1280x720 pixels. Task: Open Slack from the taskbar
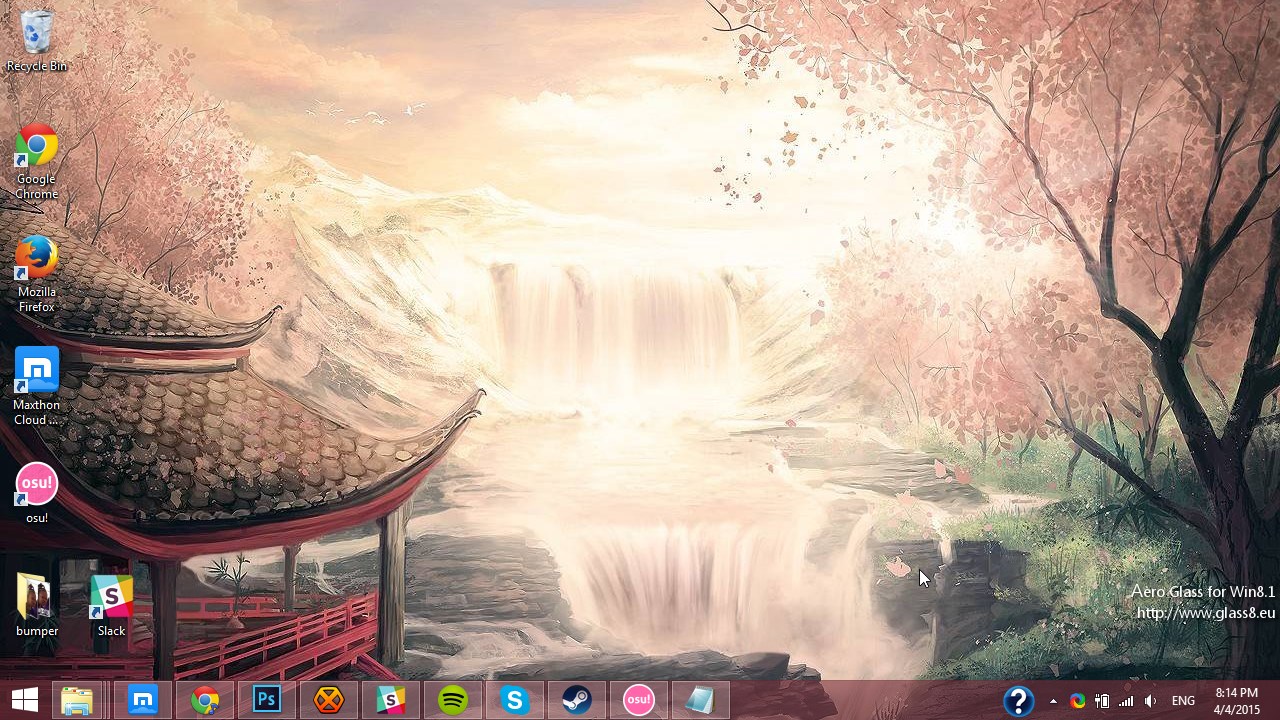391,701
